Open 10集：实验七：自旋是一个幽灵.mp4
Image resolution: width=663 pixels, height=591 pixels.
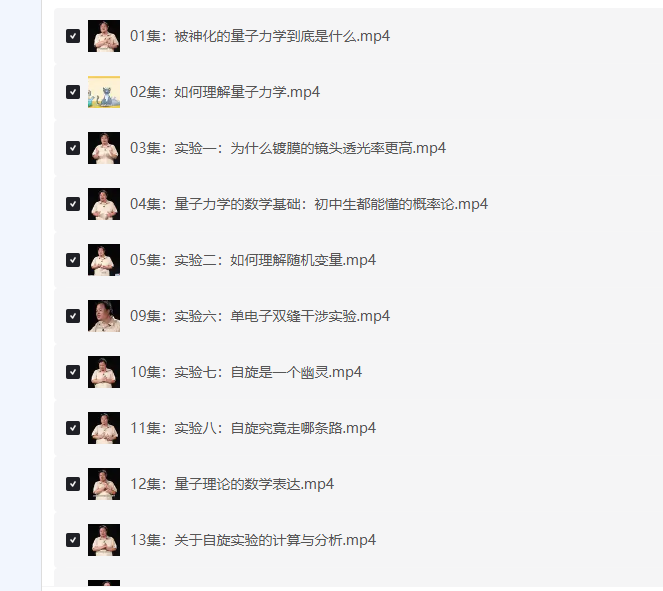(246, 372)
